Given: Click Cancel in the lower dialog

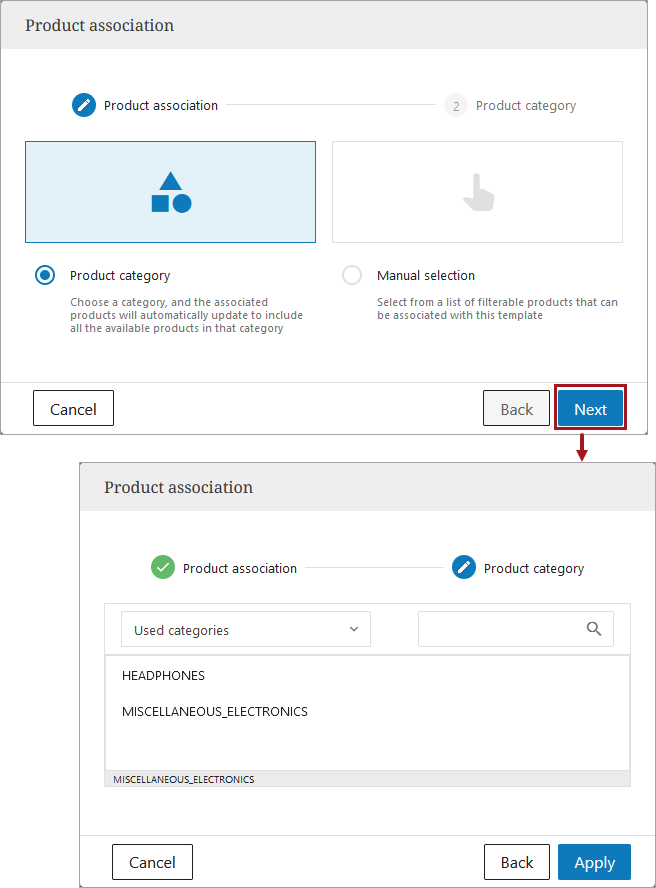Looking at the screenshot, I should pyautogui.click(x=152, y=862).
